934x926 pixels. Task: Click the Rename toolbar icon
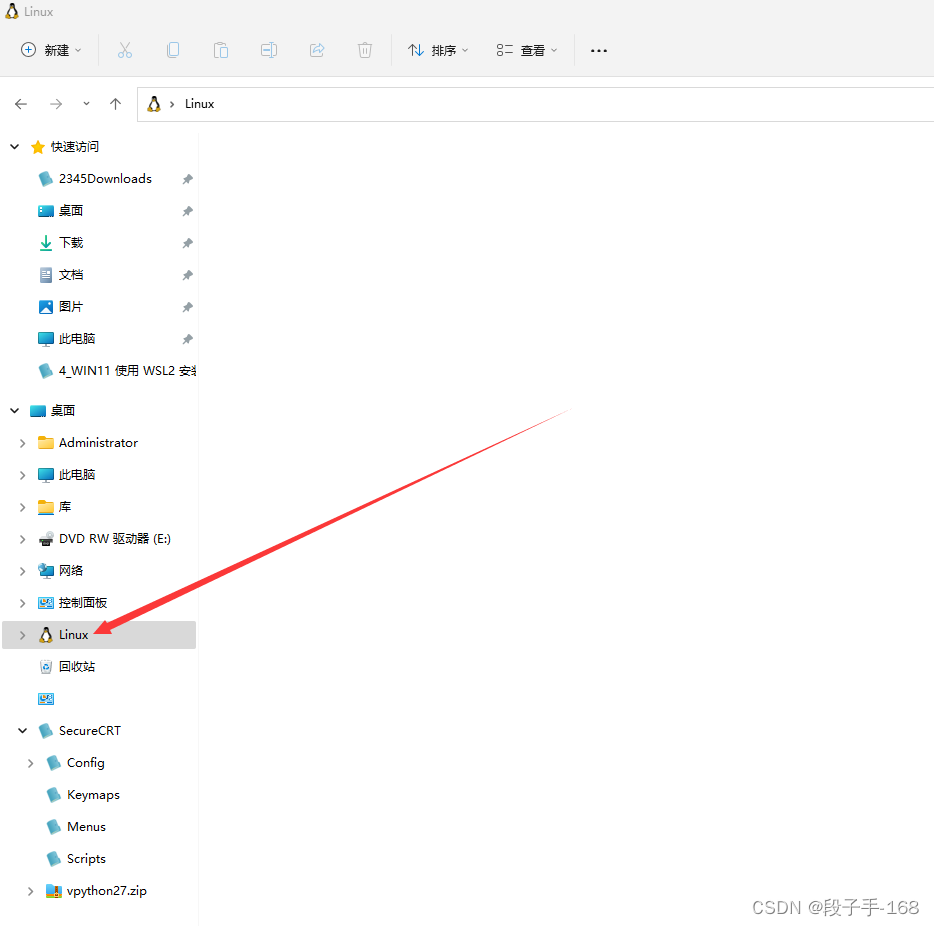point(269,50)
